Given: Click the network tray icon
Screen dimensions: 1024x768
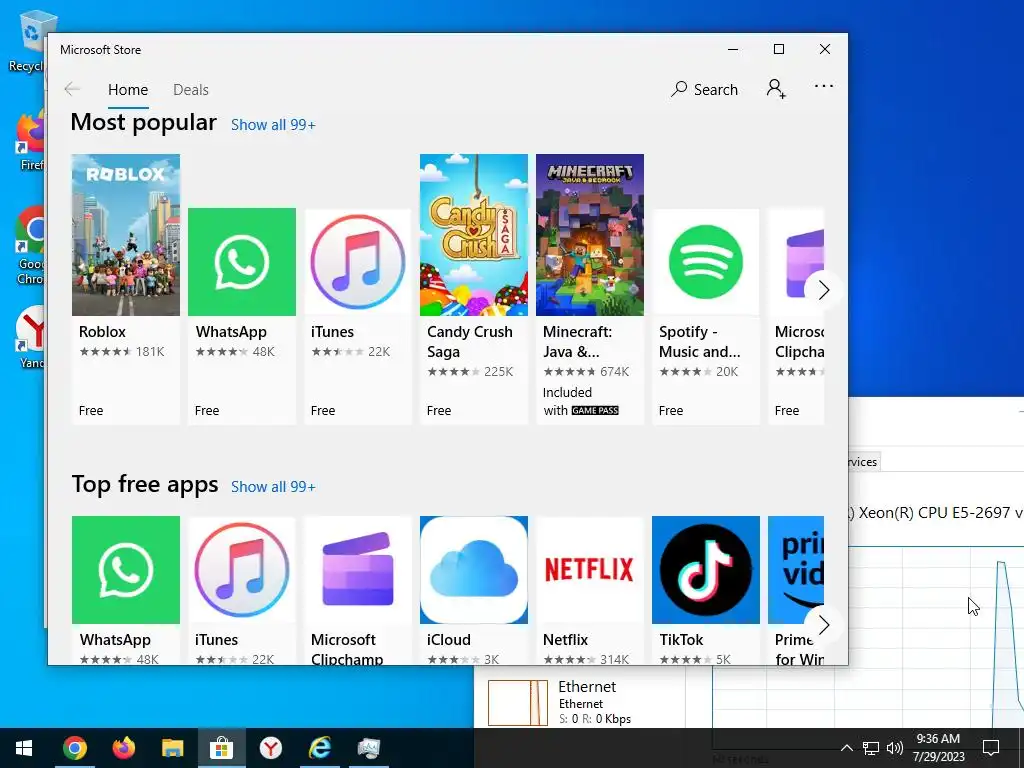Looking at the screenshot, I should 871,748.
